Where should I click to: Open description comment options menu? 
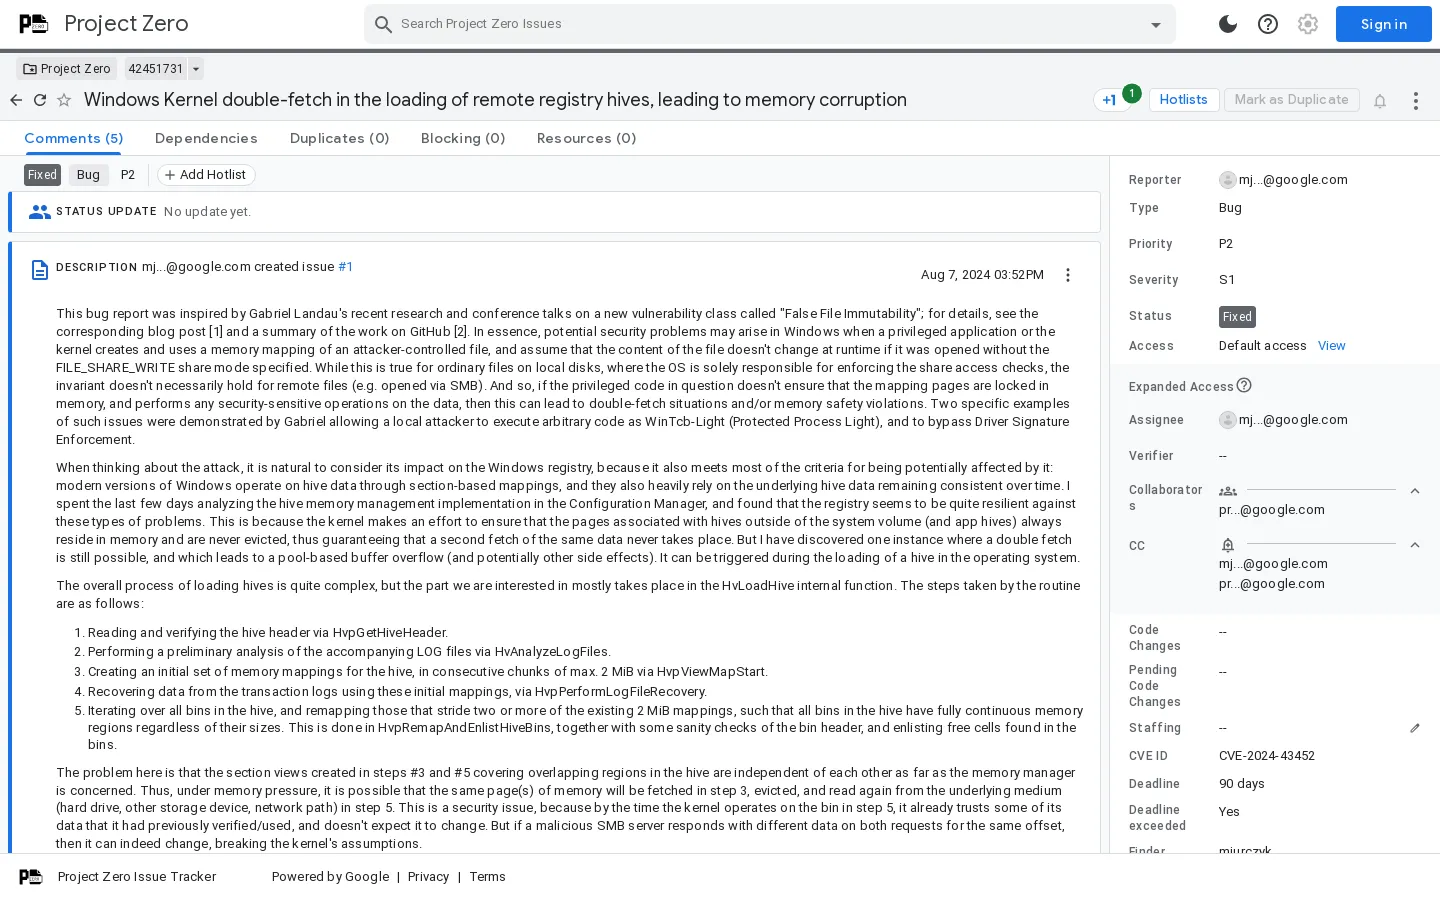click(x=1068, y=275)
